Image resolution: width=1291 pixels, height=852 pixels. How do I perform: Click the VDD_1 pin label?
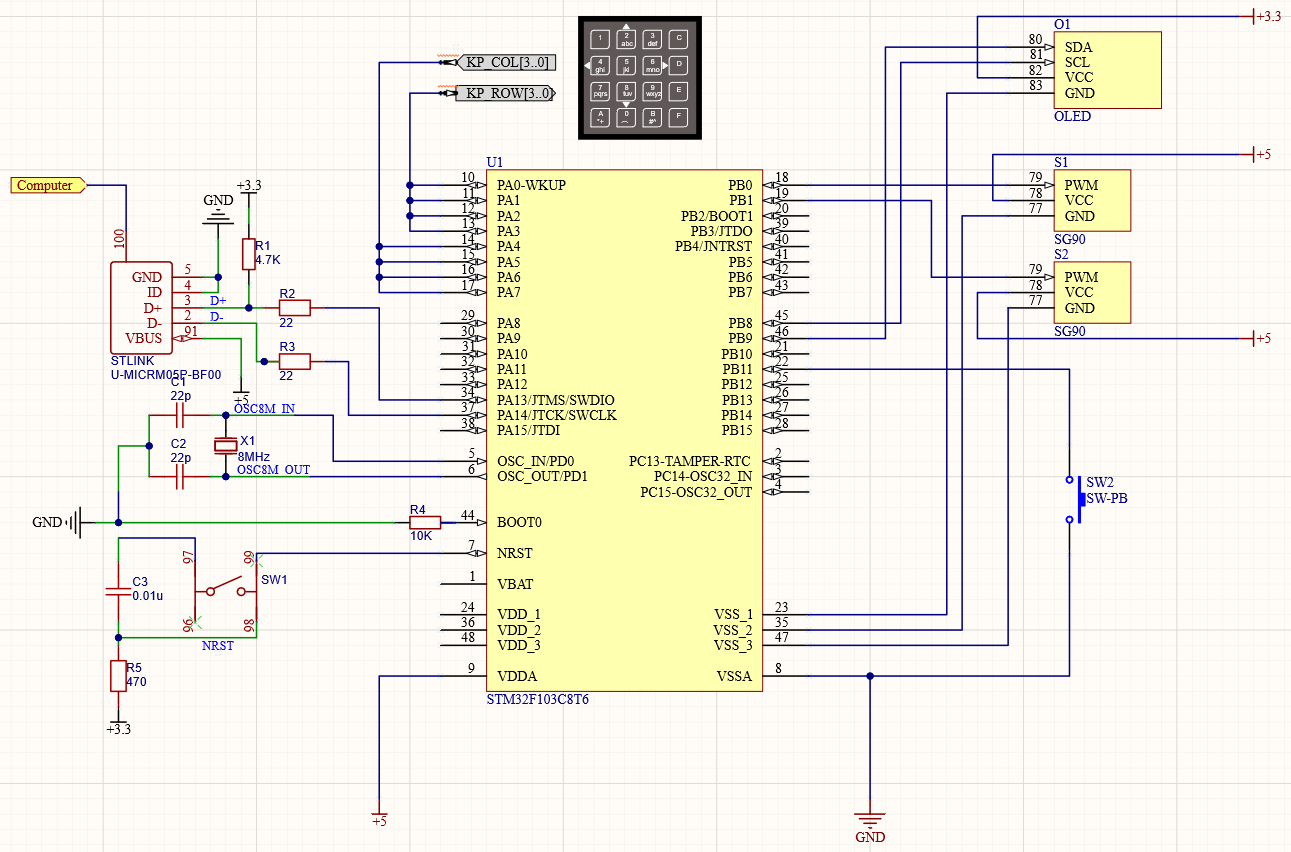click(x=519, y=615)
